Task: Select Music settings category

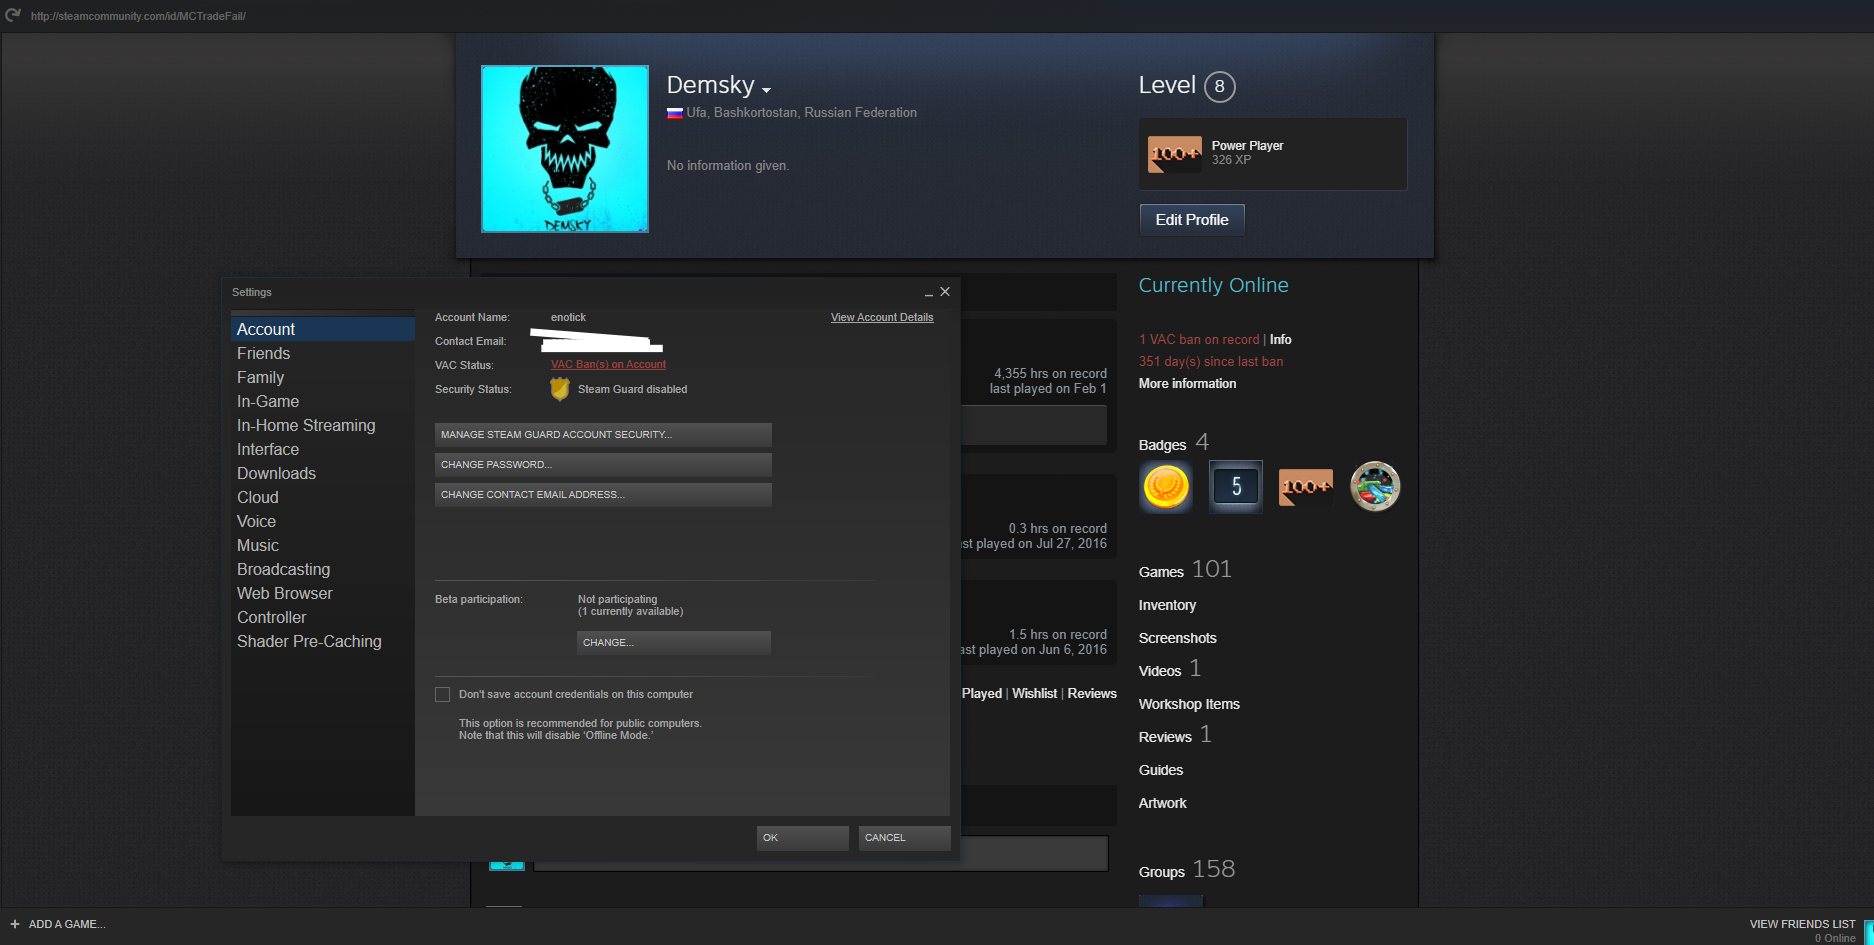Action: click(x=323, y=545)
